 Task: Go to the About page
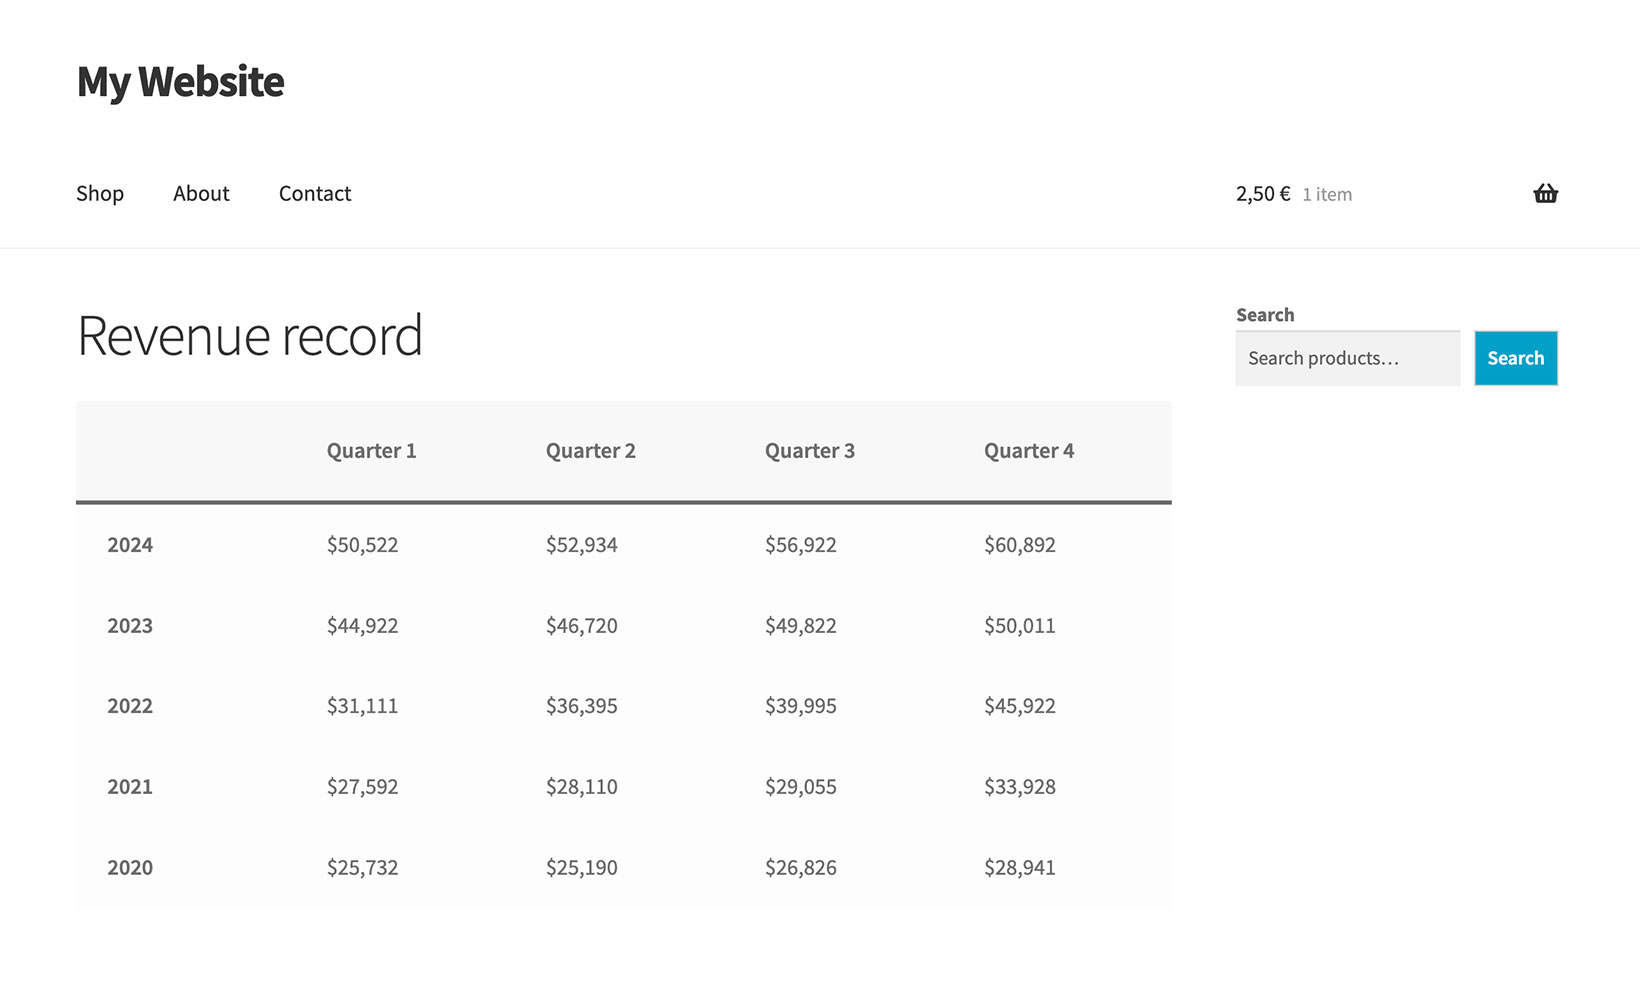tap(201, 194)
